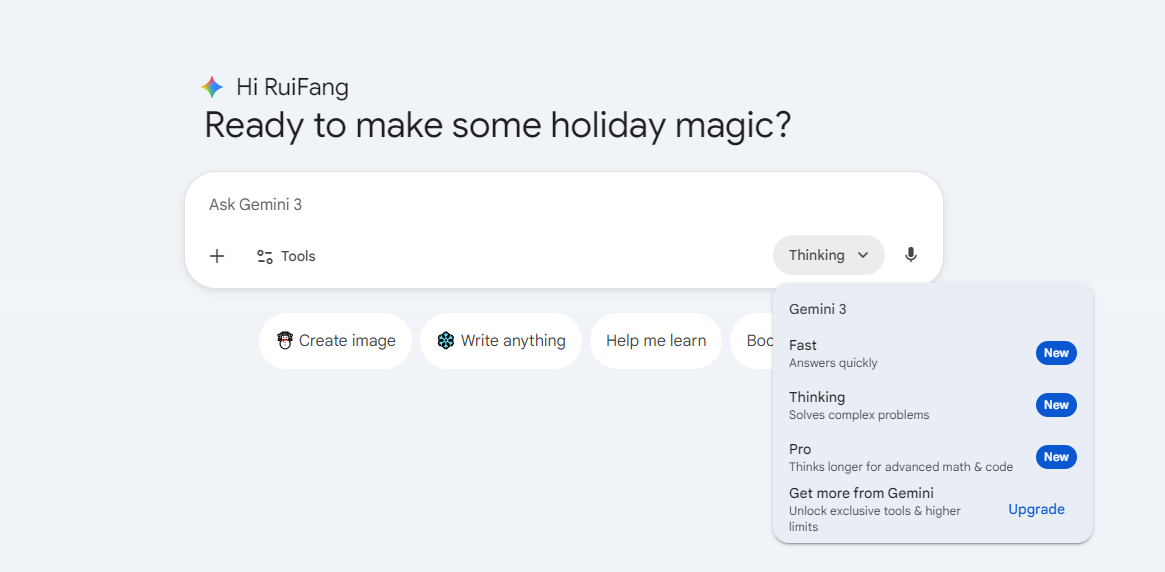Image resolution: width=1165 pixels, height=572 pixels.
Task: Click the snowman icon on Create image
Action: tap(285, 341)
